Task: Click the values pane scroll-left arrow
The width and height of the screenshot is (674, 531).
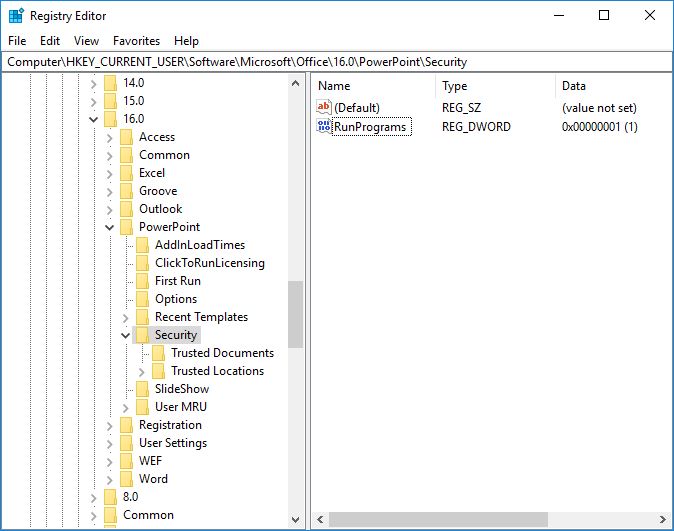Action: click(x=320, y=519)
